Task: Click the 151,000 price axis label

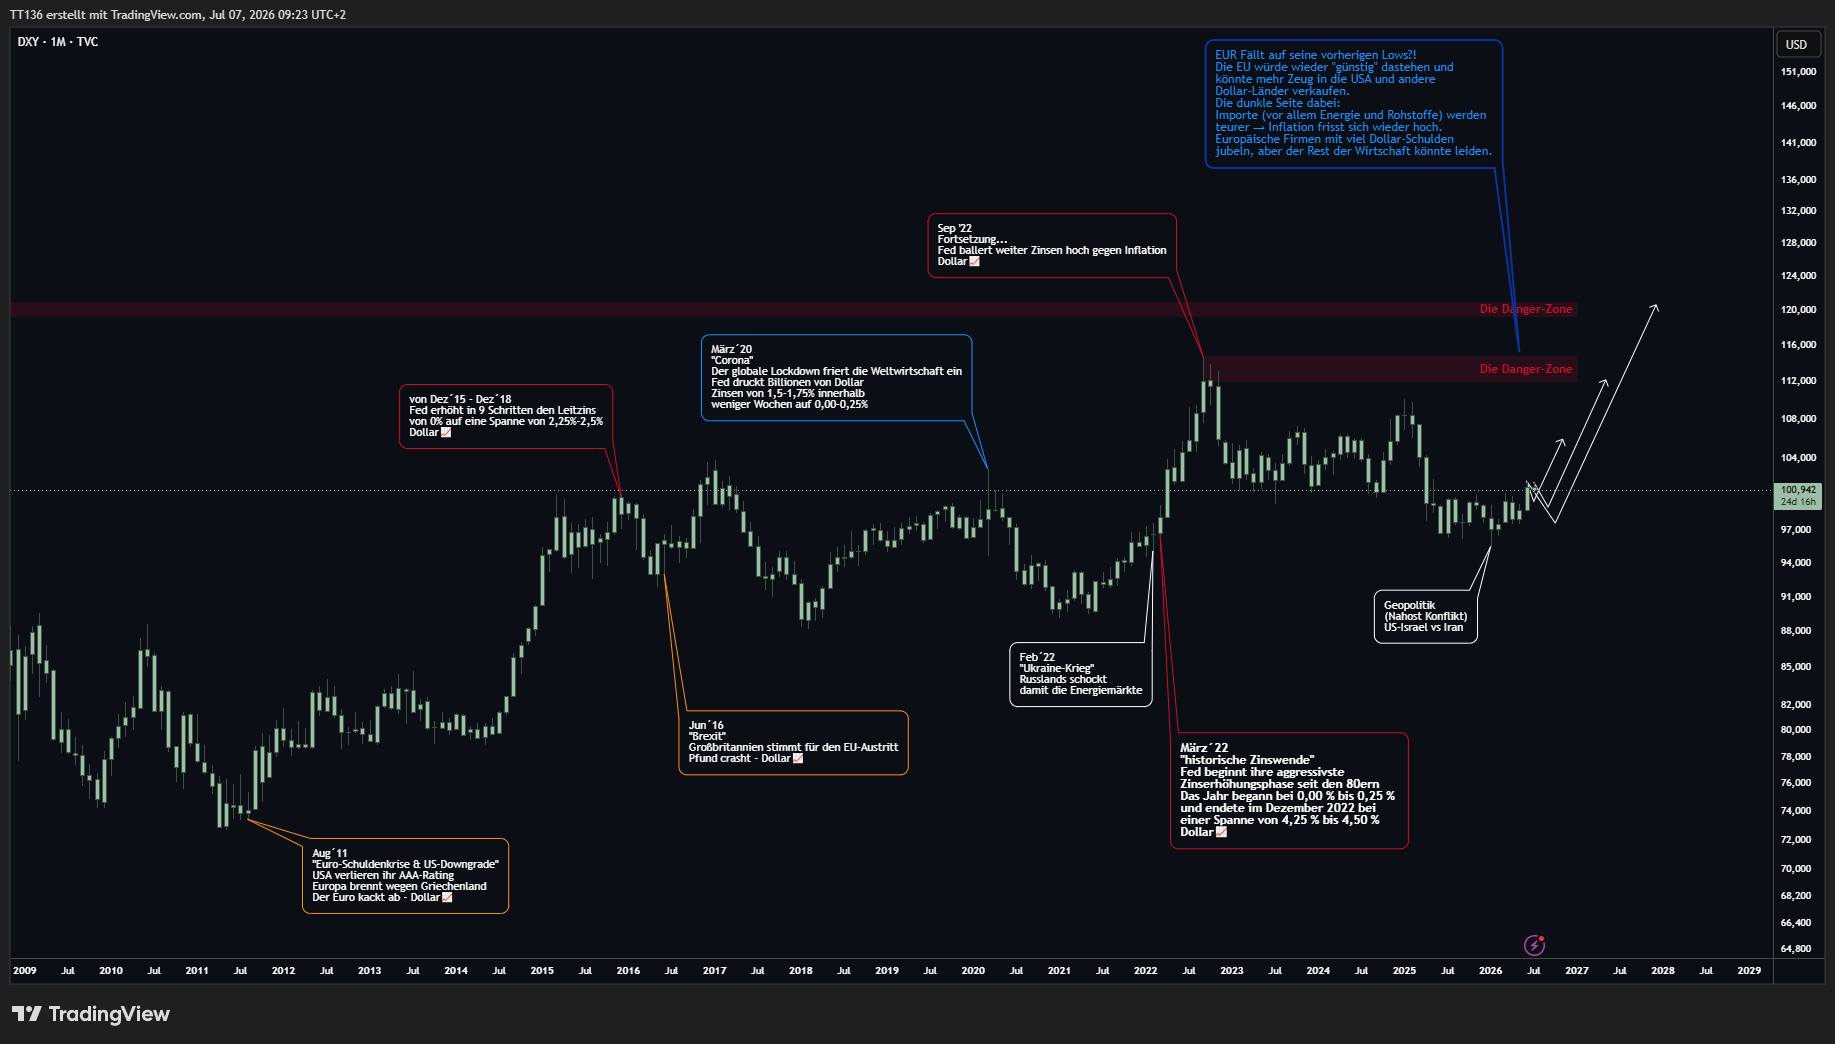Action: pyautogui.click(x=1798, y=72)
